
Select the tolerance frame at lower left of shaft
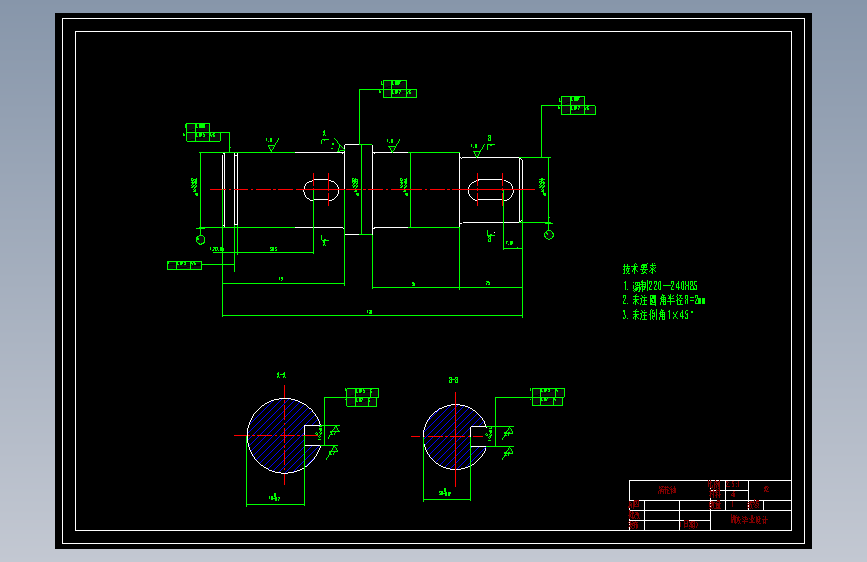click(184, 266)
